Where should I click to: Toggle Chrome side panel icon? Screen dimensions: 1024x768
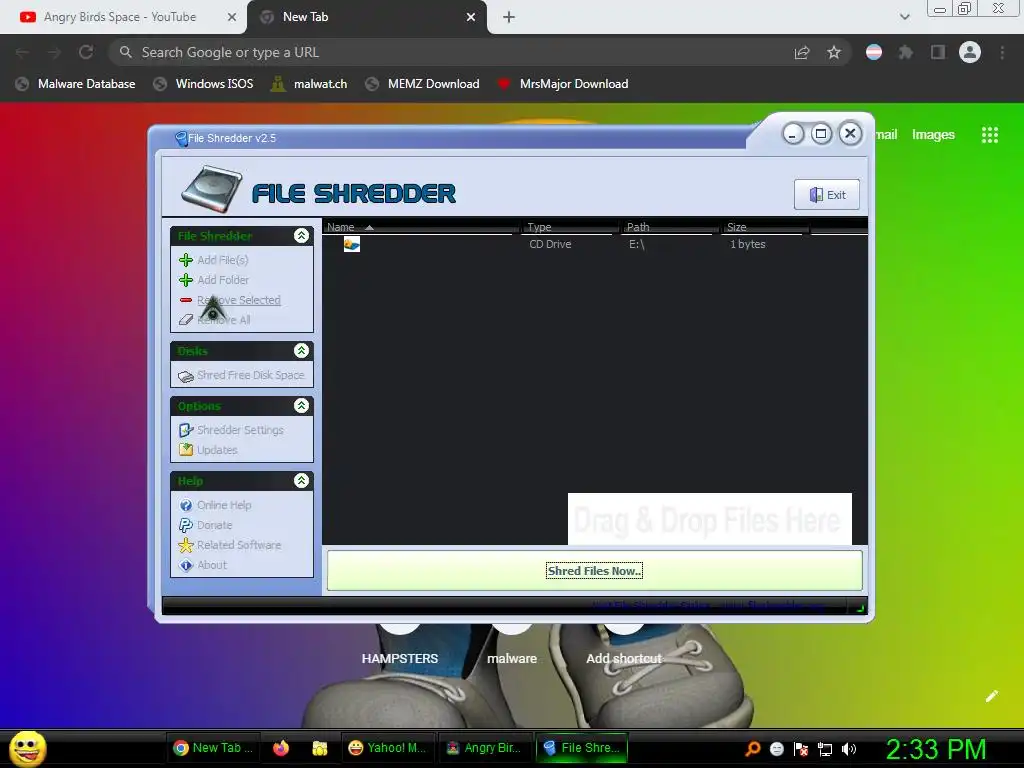click(x=938, y=52)
